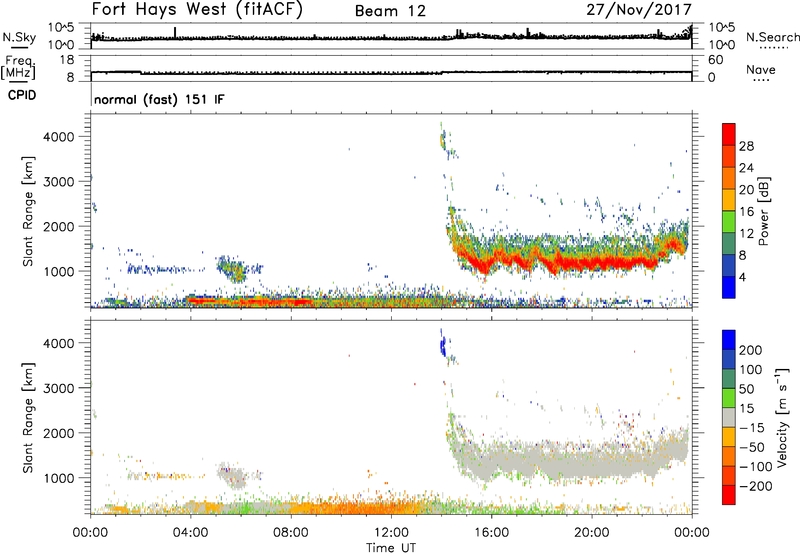Click the '20:00' time axis tick
Viewport: 800px width, 554px height.
(591, 533)
